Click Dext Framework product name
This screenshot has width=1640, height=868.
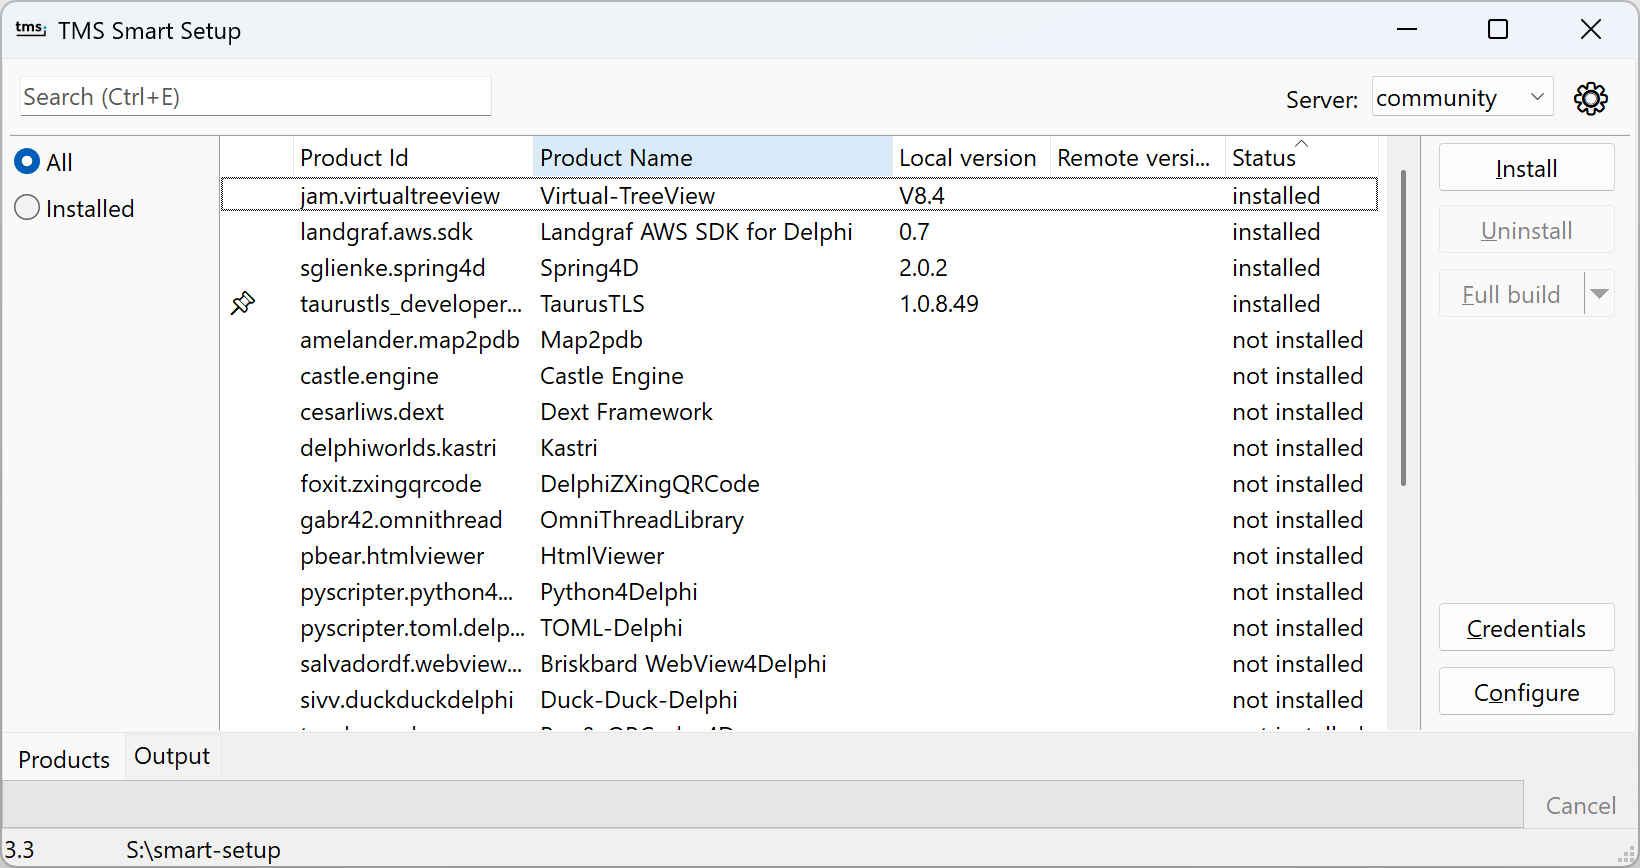(x=626, y=411)
